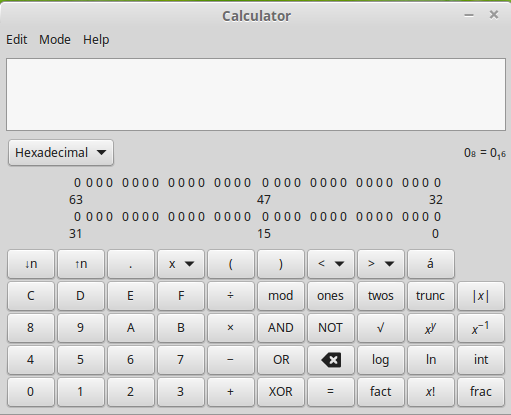The height and width of the screenshot is (415, 511).
Task: Click the int button
Action: [x=481, y=360]
